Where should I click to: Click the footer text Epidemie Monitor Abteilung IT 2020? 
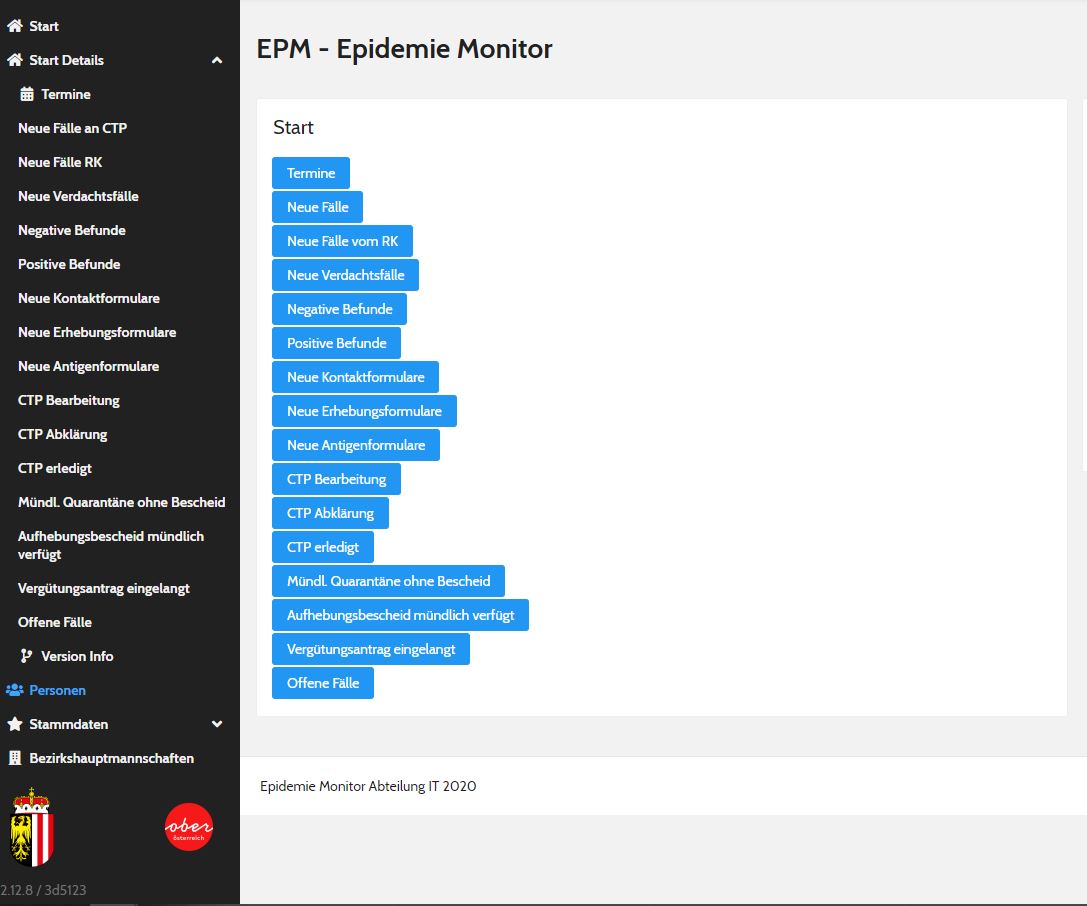pos(368,786)
